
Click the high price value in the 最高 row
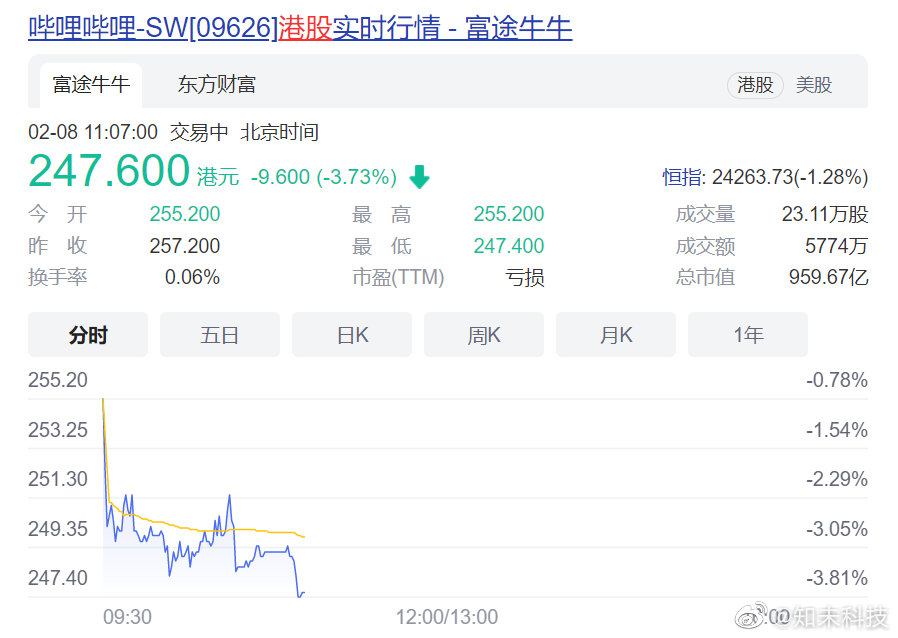[509, 214]
